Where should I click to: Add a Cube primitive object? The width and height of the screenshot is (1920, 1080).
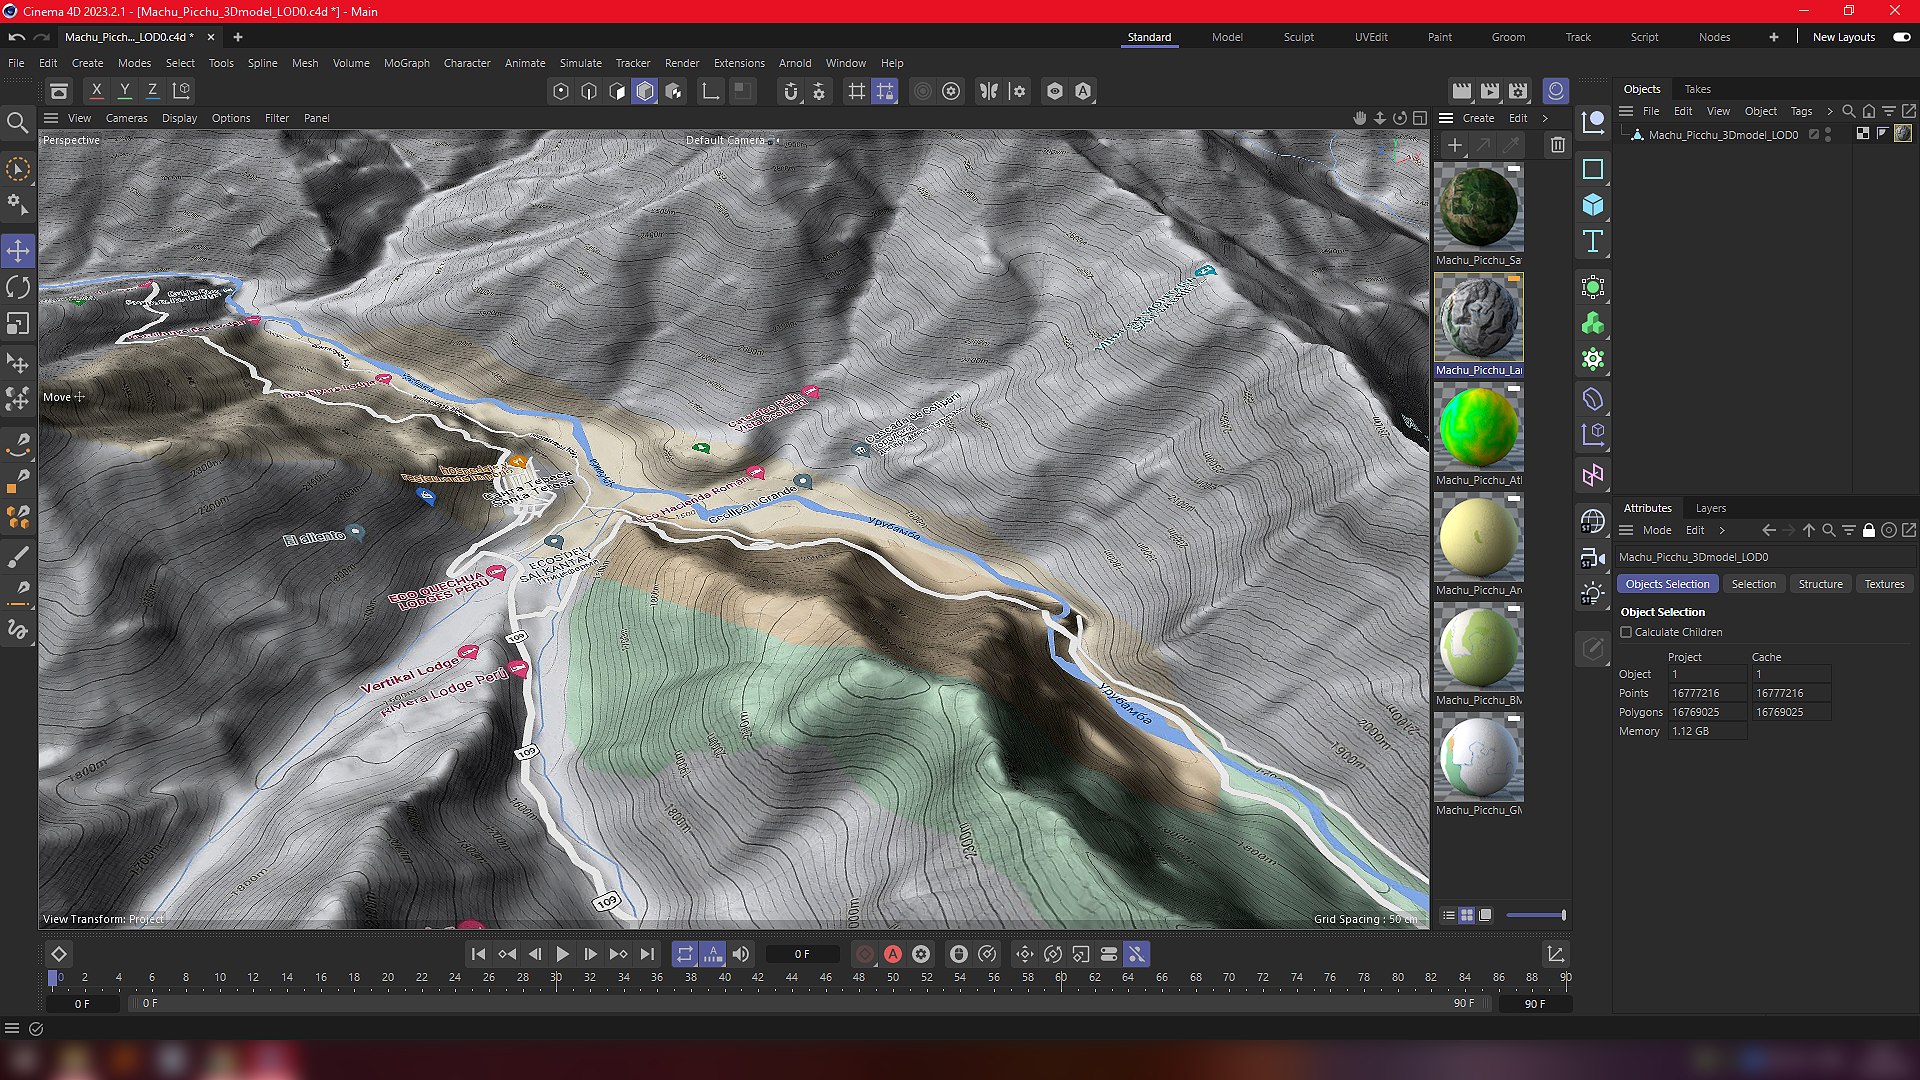(1593, 205)
